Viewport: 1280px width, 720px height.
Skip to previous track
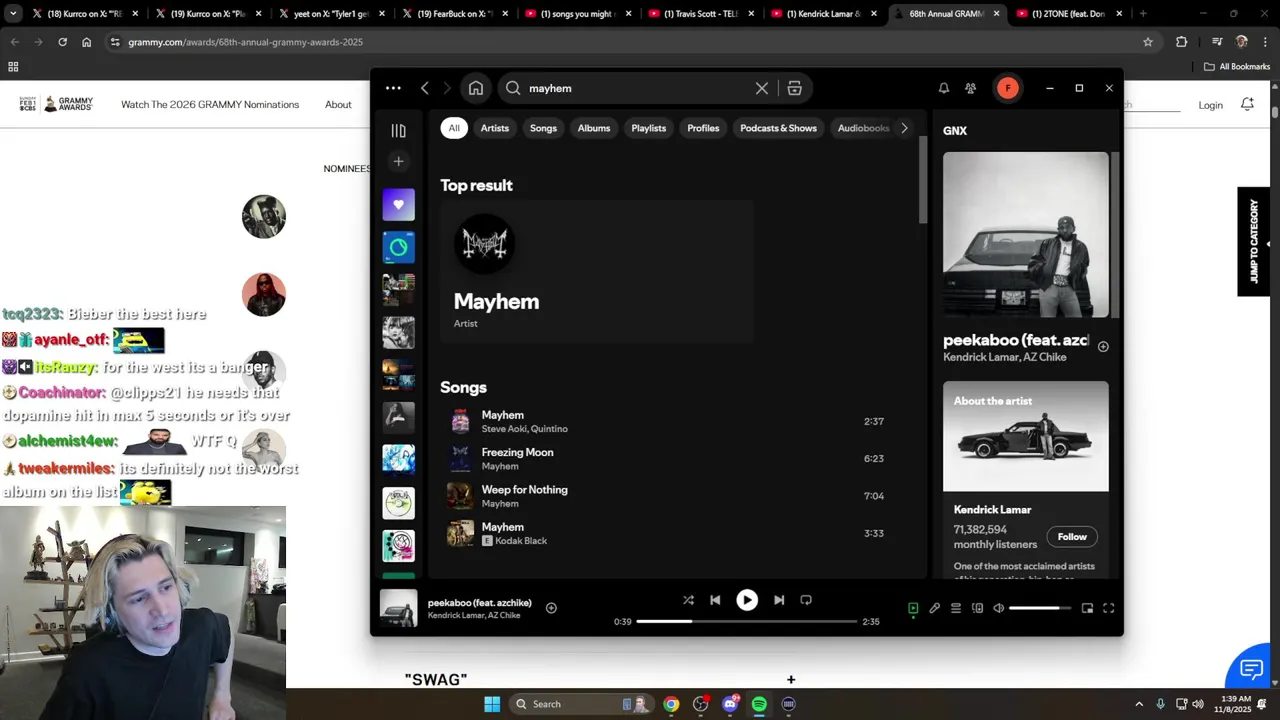pos(715,600)
